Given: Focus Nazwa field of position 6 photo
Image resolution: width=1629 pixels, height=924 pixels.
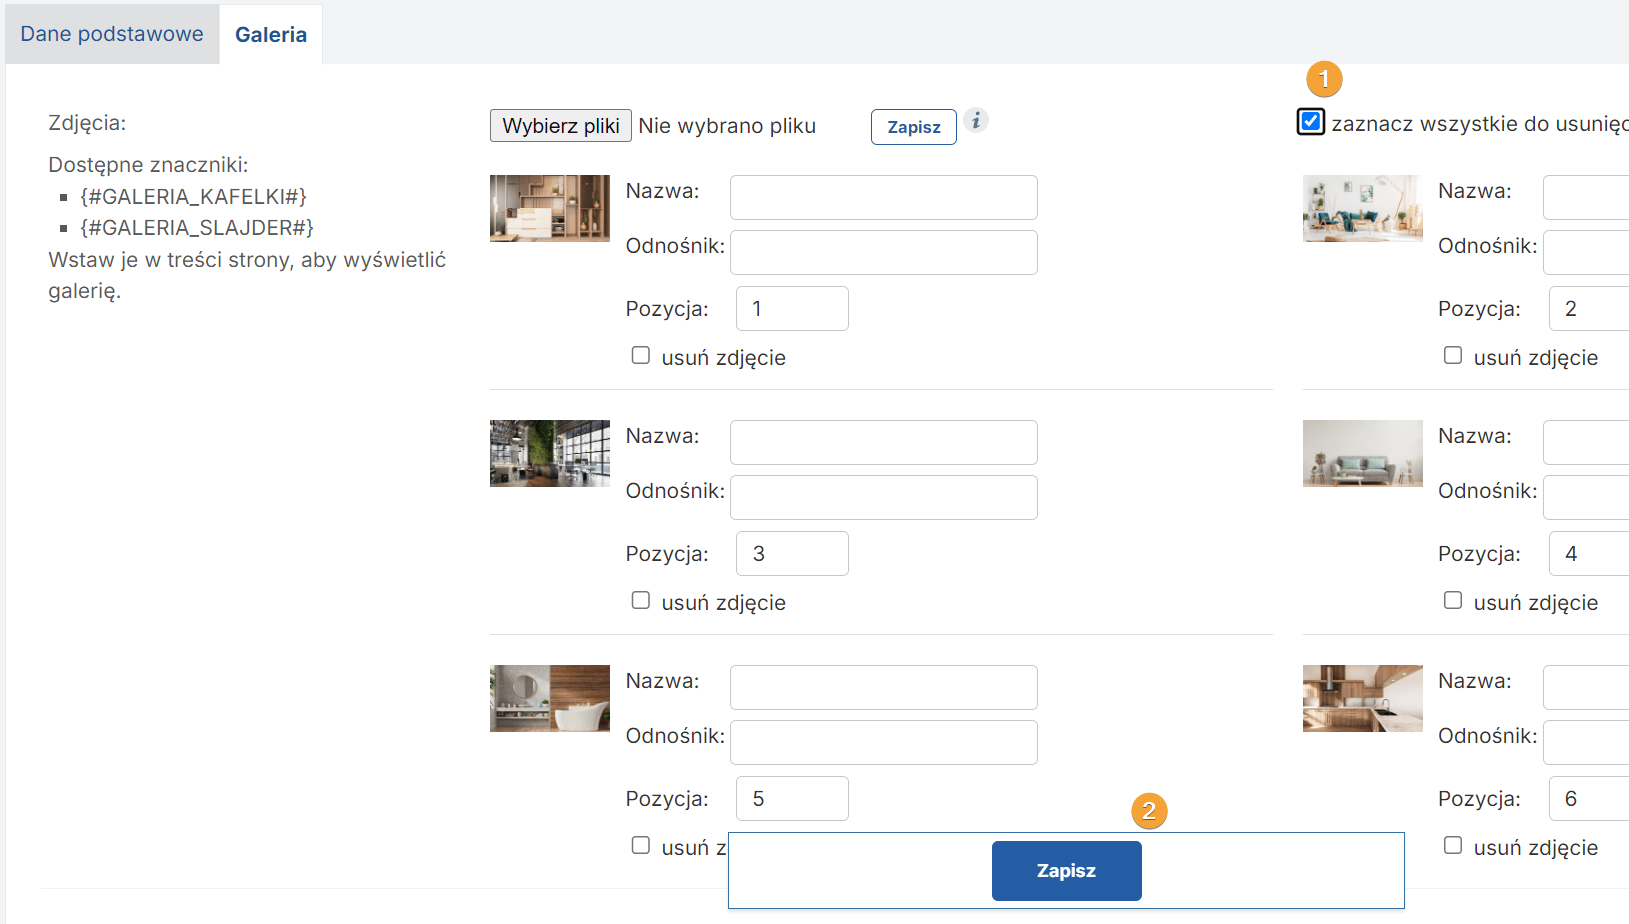Looking at the screenshot, I should click(1586, 687).
